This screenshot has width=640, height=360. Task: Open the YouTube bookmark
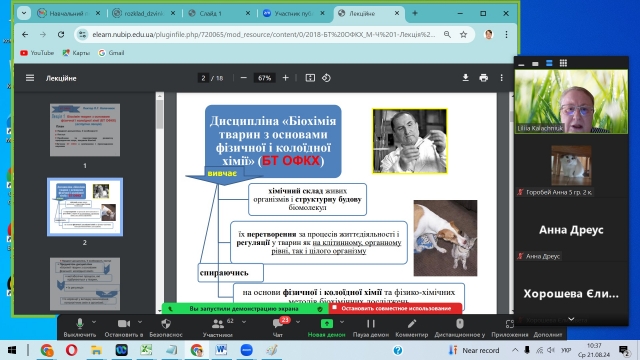coord(37,53)
